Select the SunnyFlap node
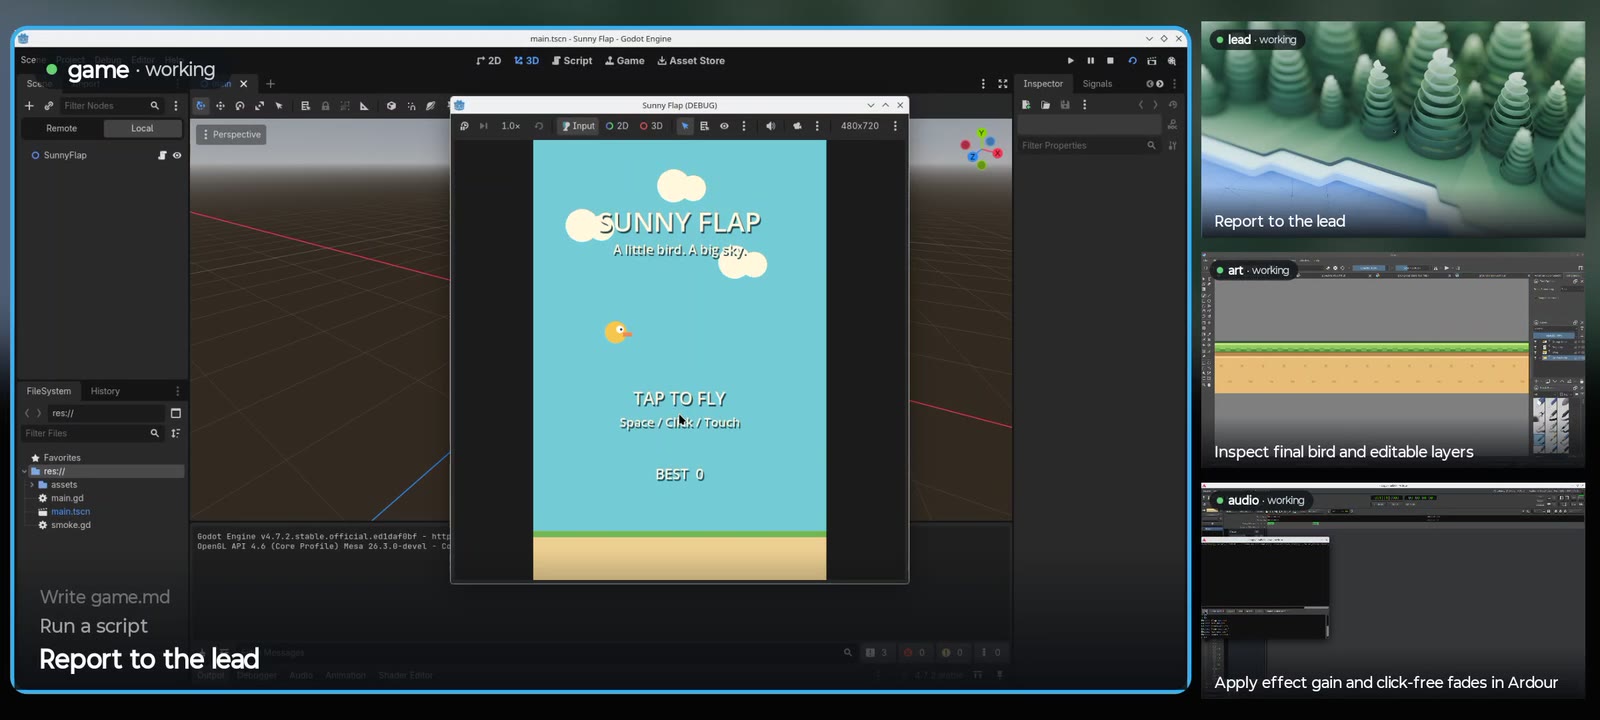The image size is (1600, 720). [x=65, y=155]
